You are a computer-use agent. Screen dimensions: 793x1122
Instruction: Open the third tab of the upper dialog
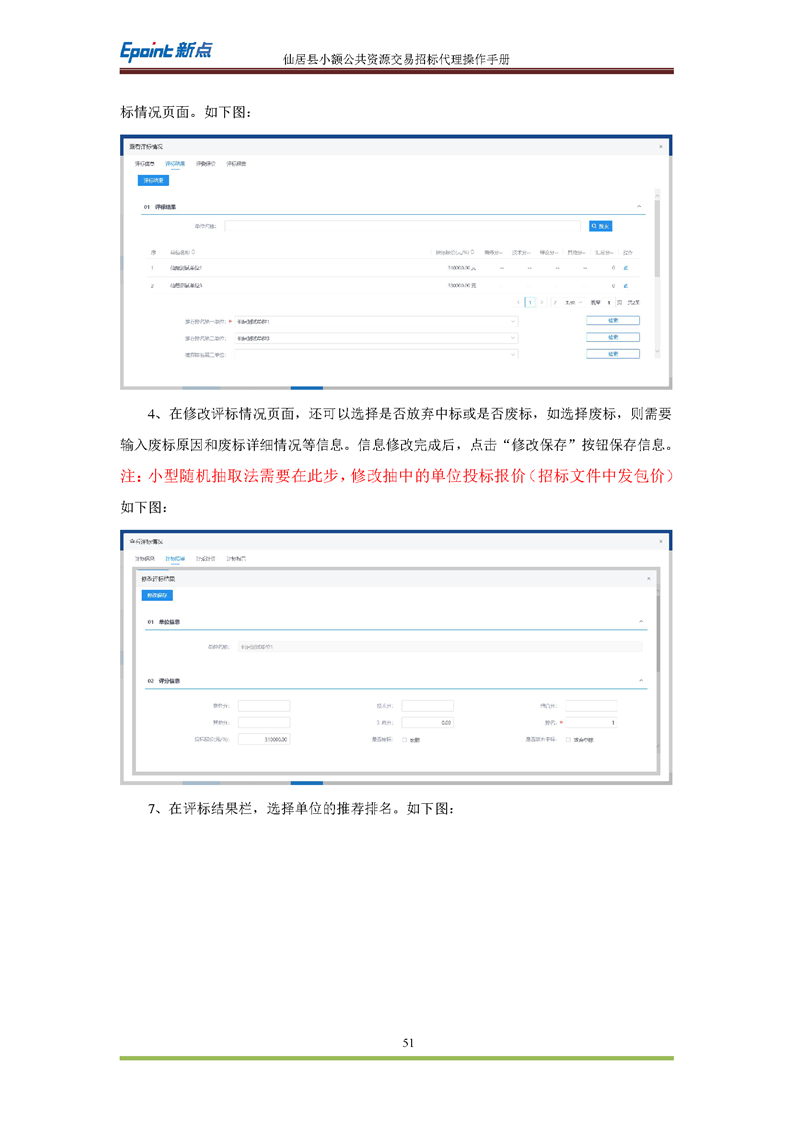[206, 164]
